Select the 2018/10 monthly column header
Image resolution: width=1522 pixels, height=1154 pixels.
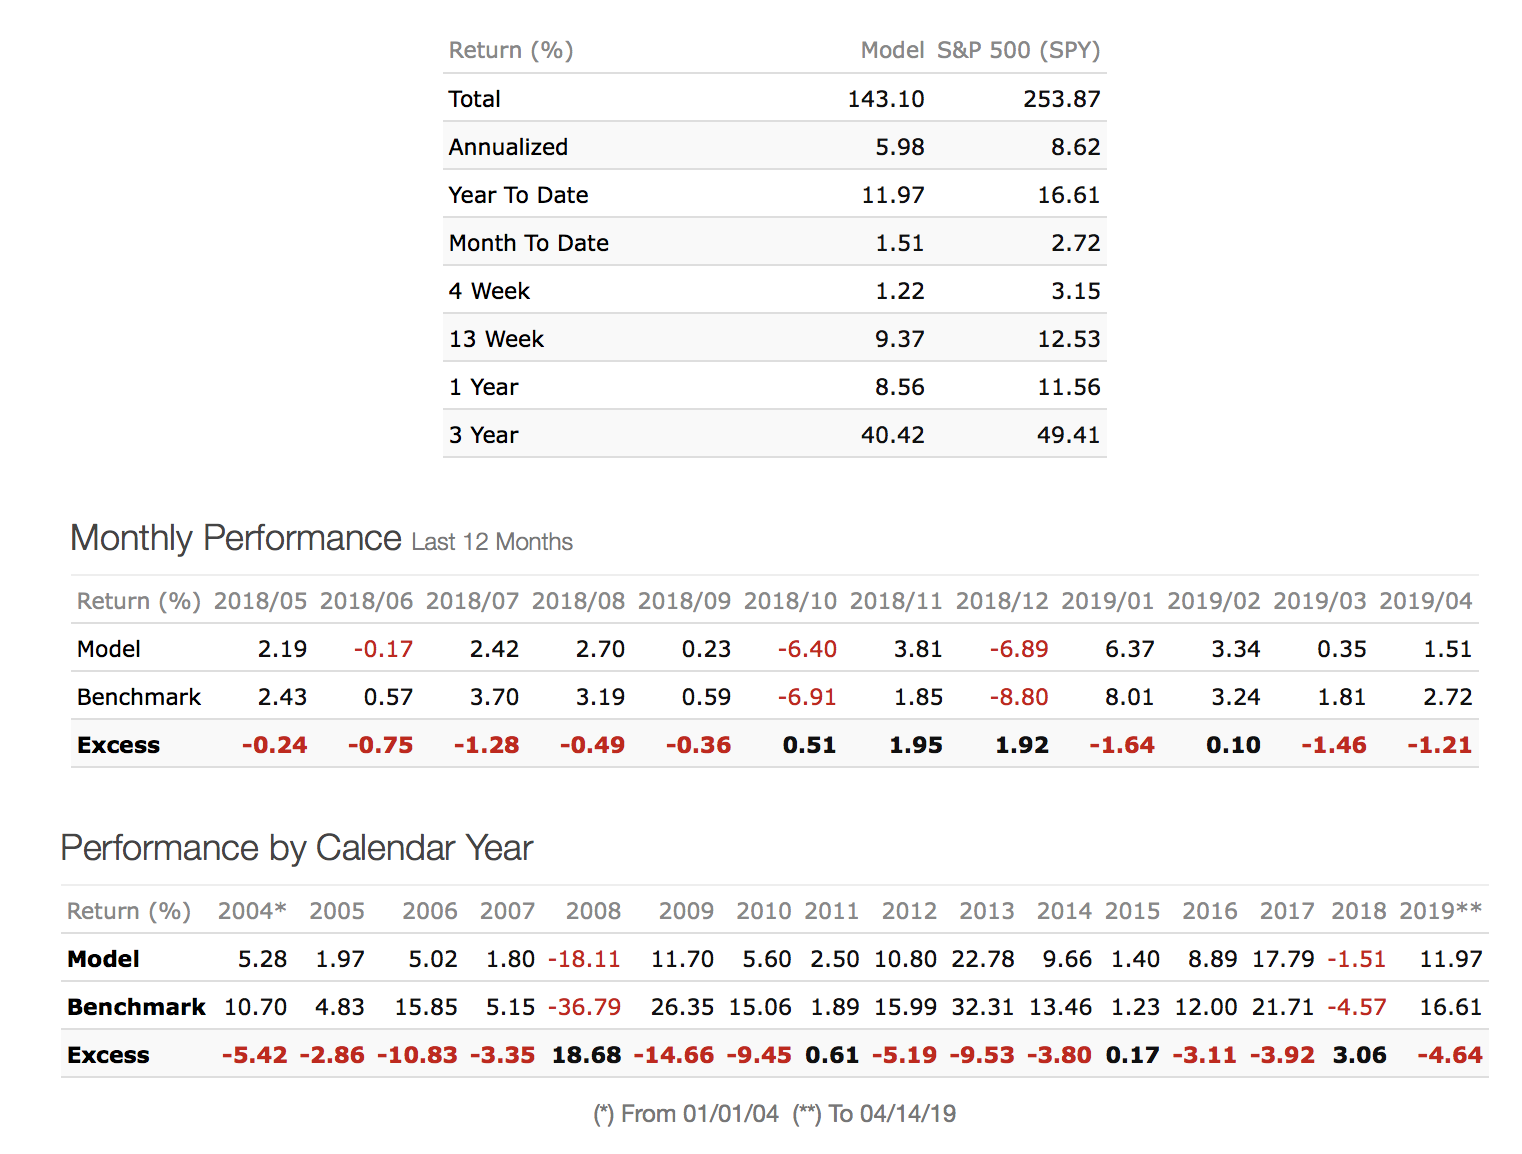pyautogui.click(x=790, y=601)
